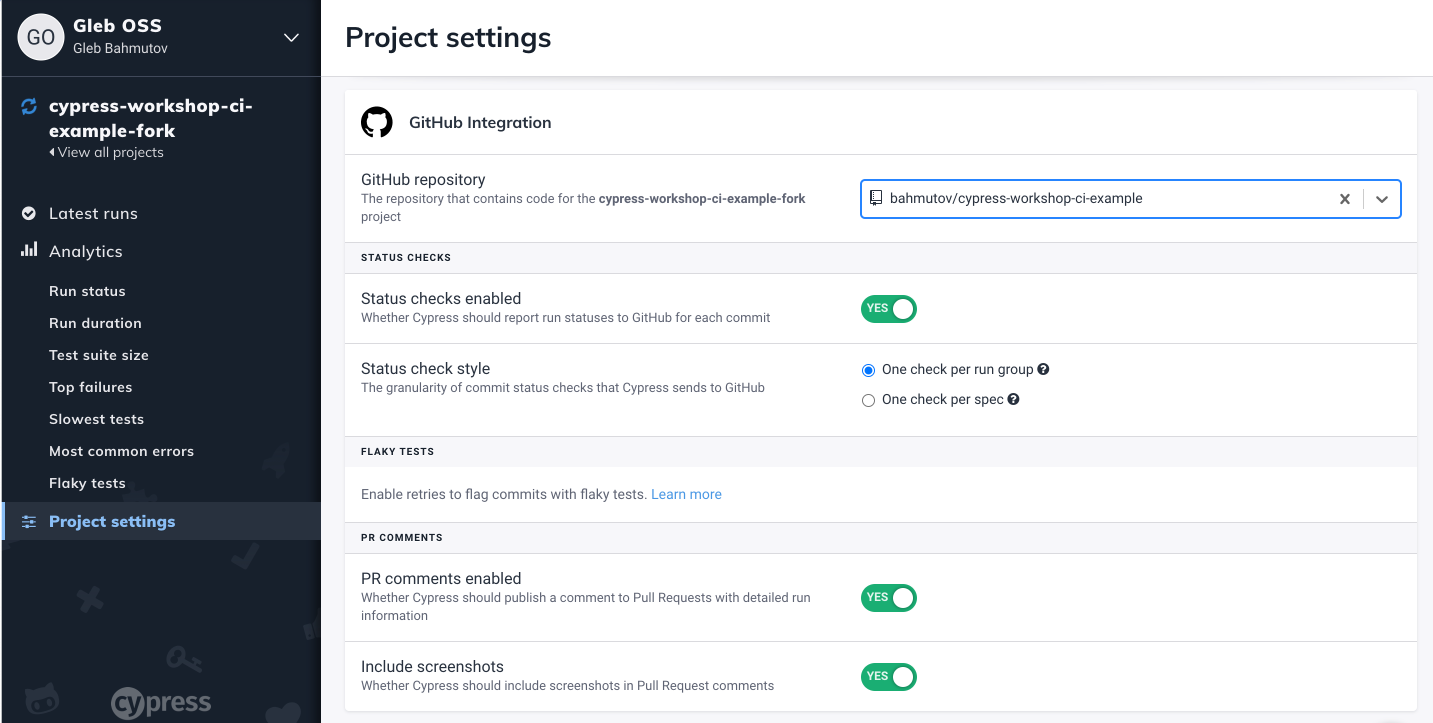This screenshot has height=723, width=1433.
Task: Click the Project settings sliders icon
Action: click(29, 521)
